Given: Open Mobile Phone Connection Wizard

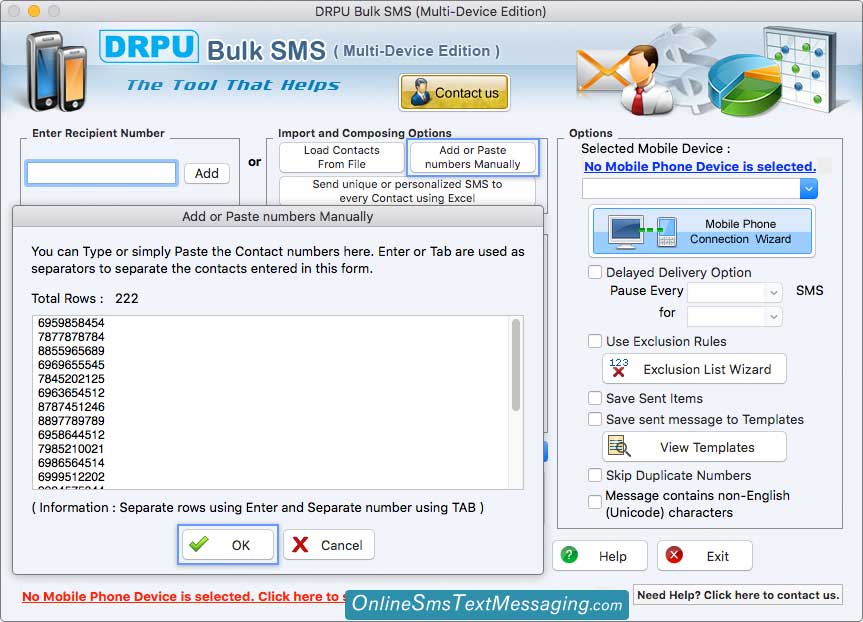Looking at the screenshot, I should [x=702, y=231].
